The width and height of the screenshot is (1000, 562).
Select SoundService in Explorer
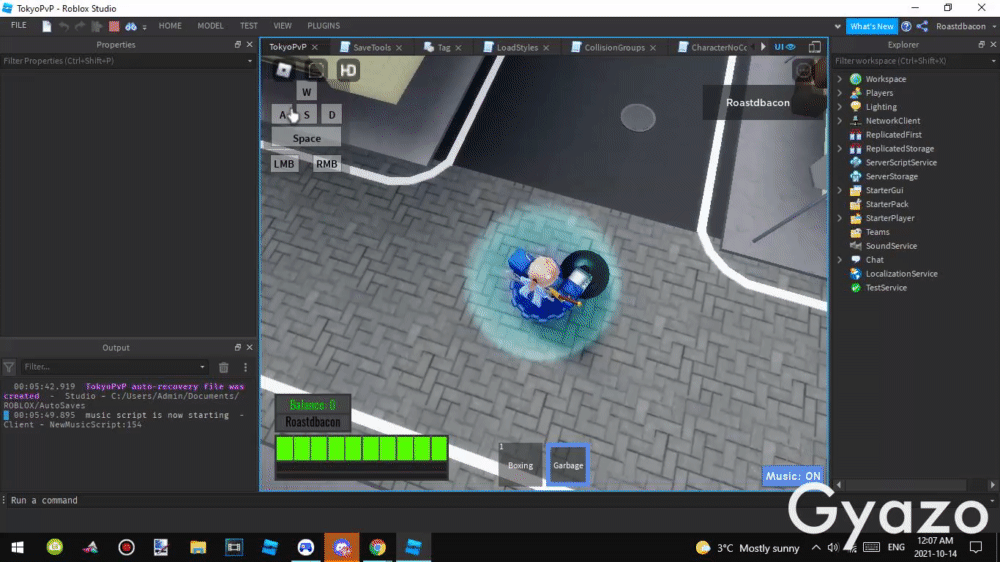891,246
